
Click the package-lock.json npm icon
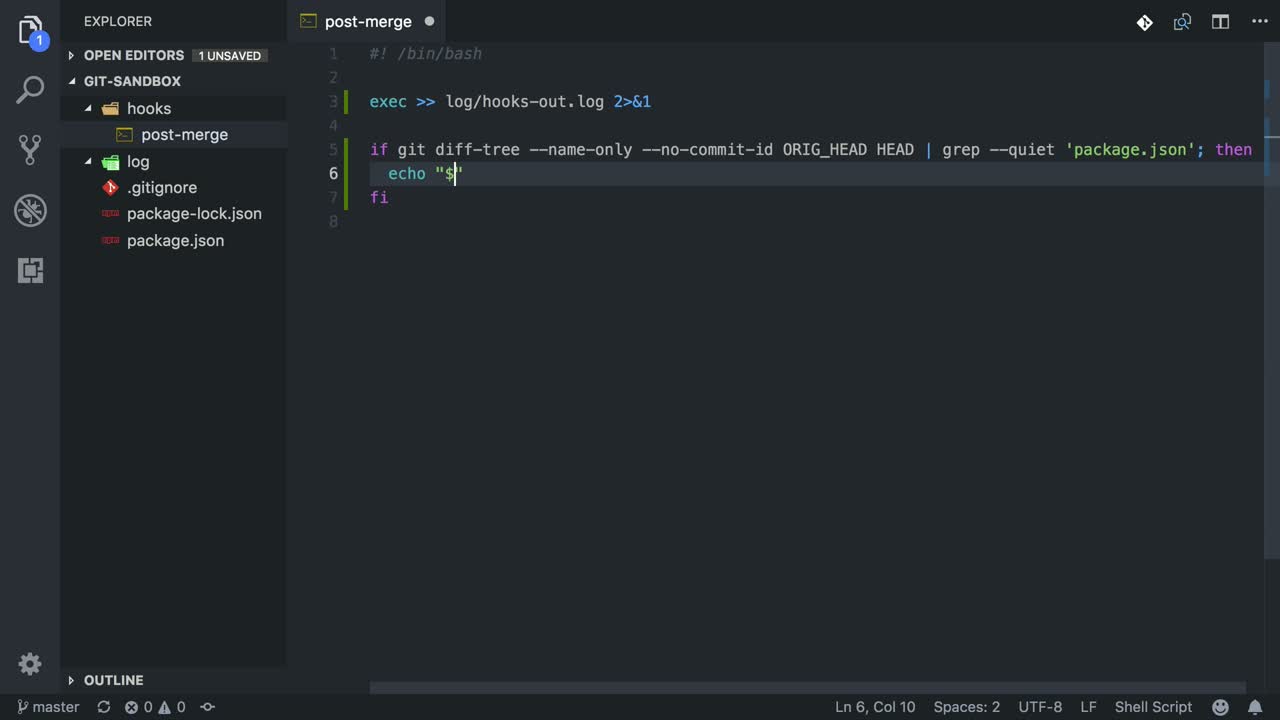(110, 214)
